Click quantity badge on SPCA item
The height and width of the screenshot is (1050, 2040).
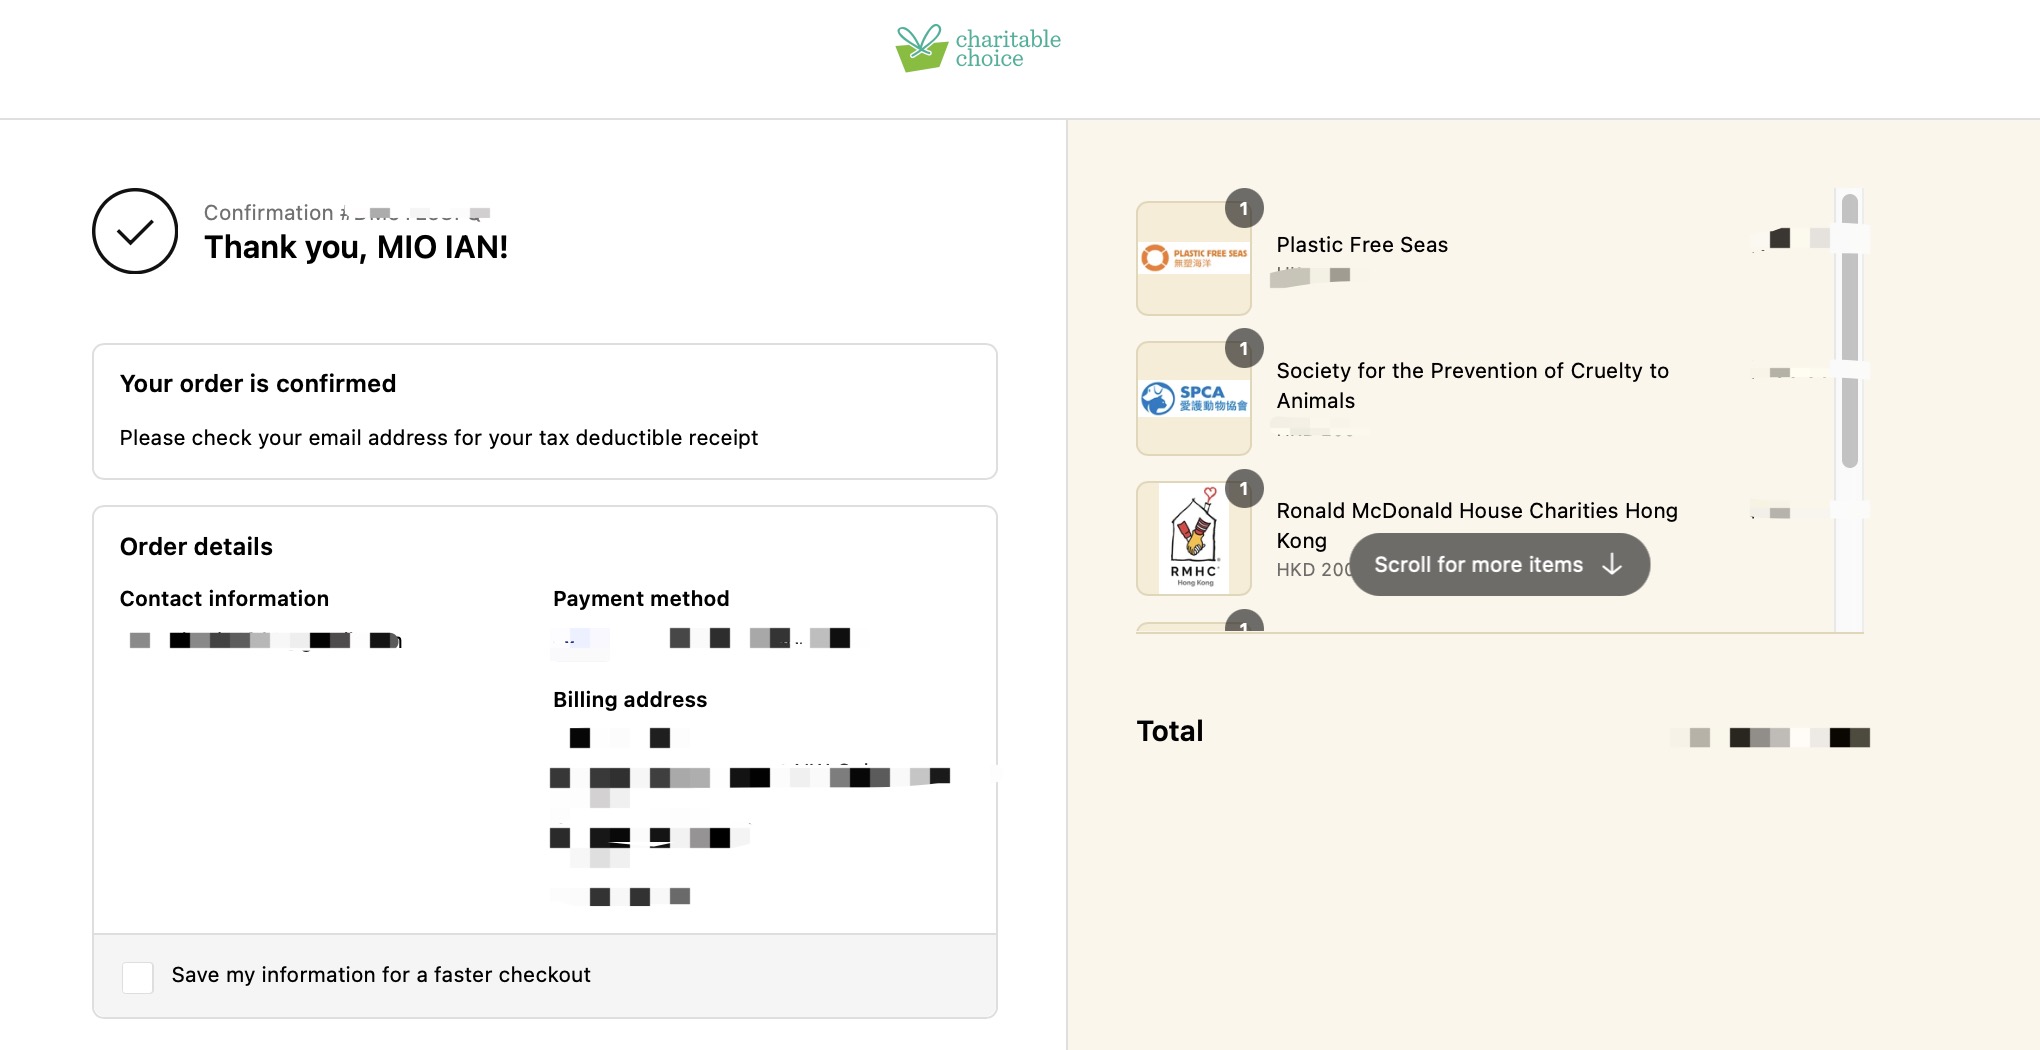click(1244, 348)
